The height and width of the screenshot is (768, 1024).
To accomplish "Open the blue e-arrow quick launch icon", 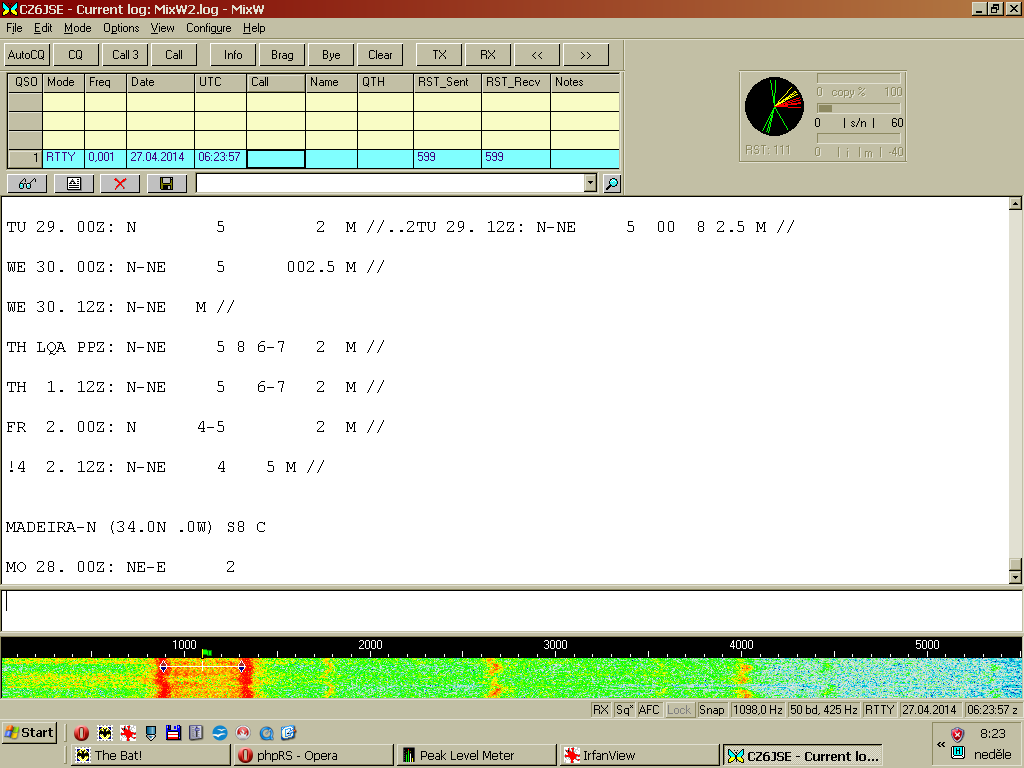I will pos(289,733).
